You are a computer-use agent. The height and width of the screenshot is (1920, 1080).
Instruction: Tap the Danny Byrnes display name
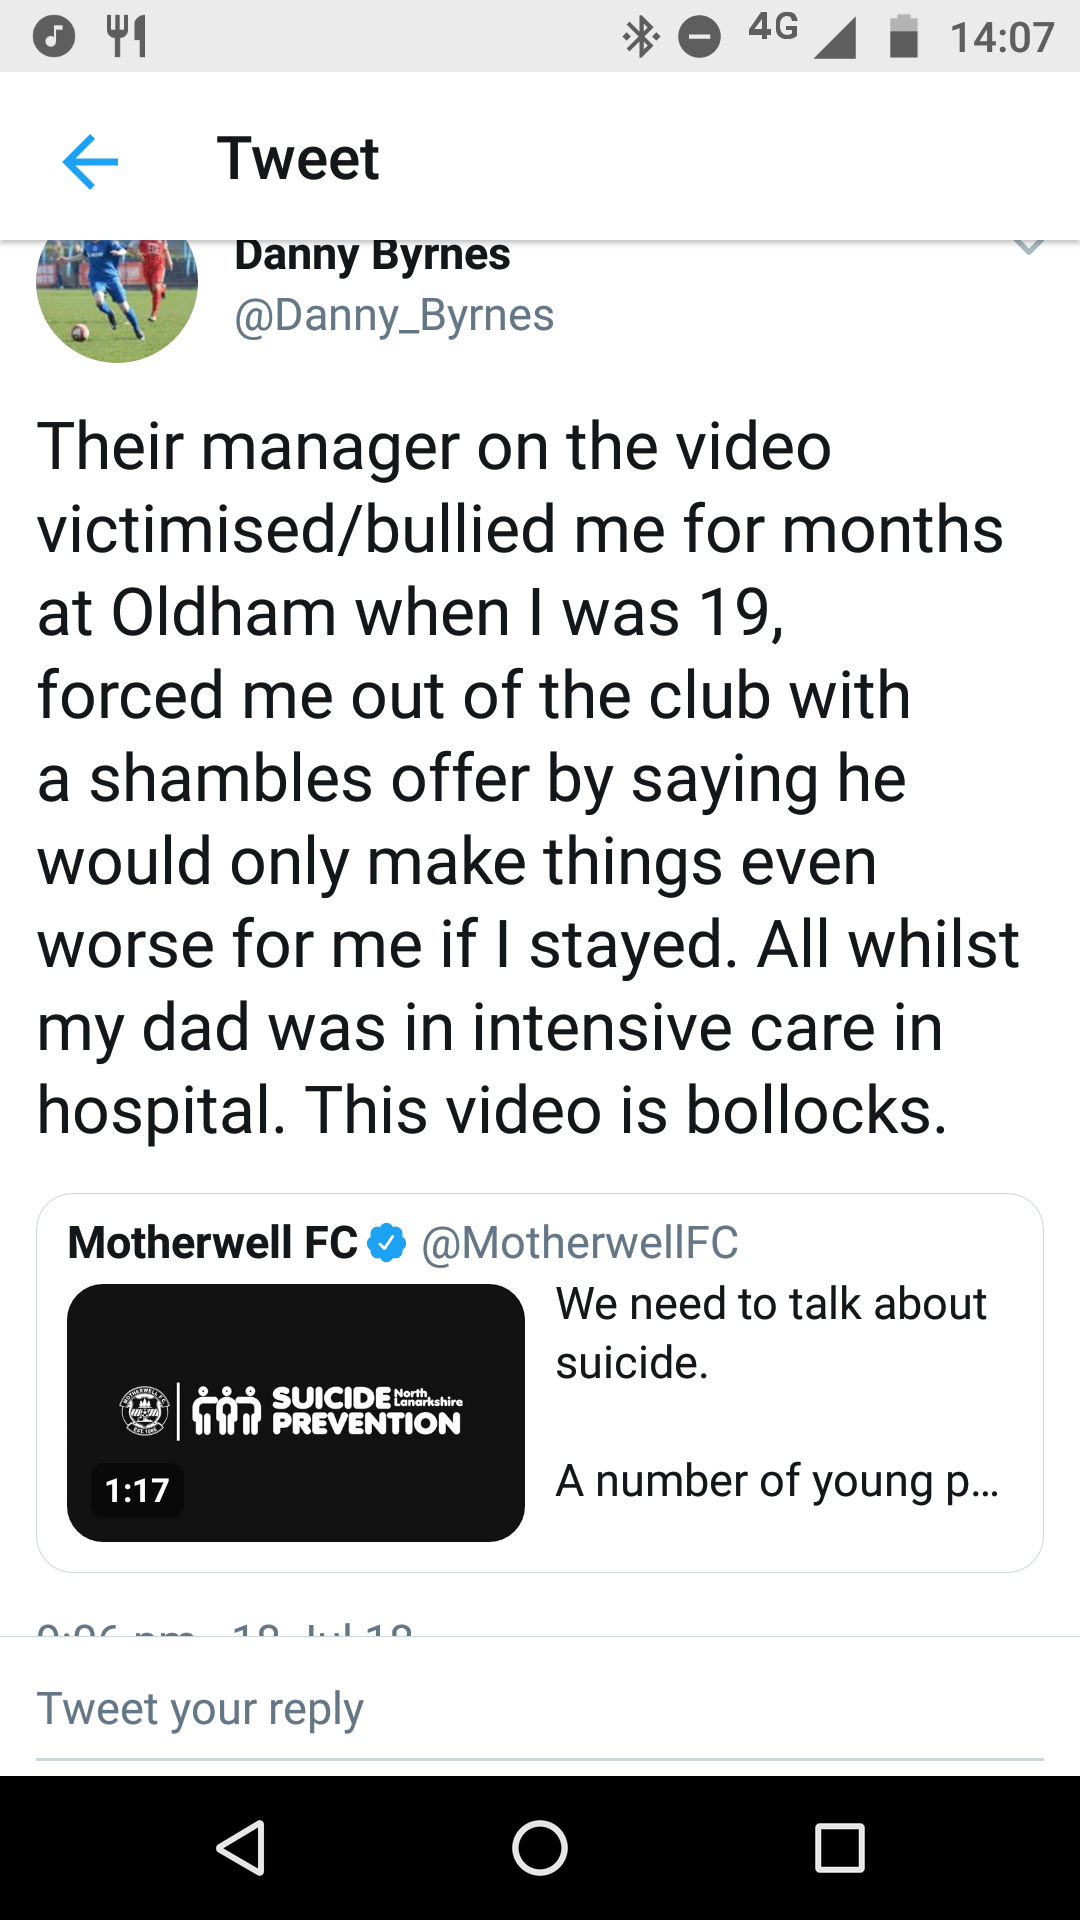(372, 256)
